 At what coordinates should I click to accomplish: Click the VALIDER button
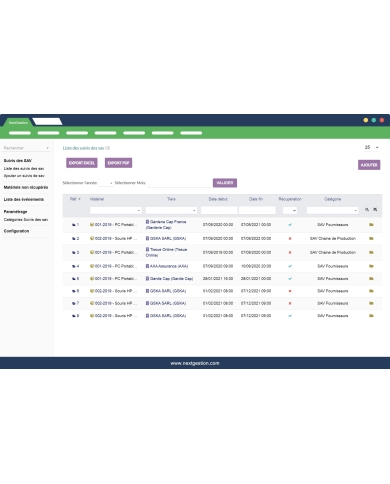pos(225,183)
